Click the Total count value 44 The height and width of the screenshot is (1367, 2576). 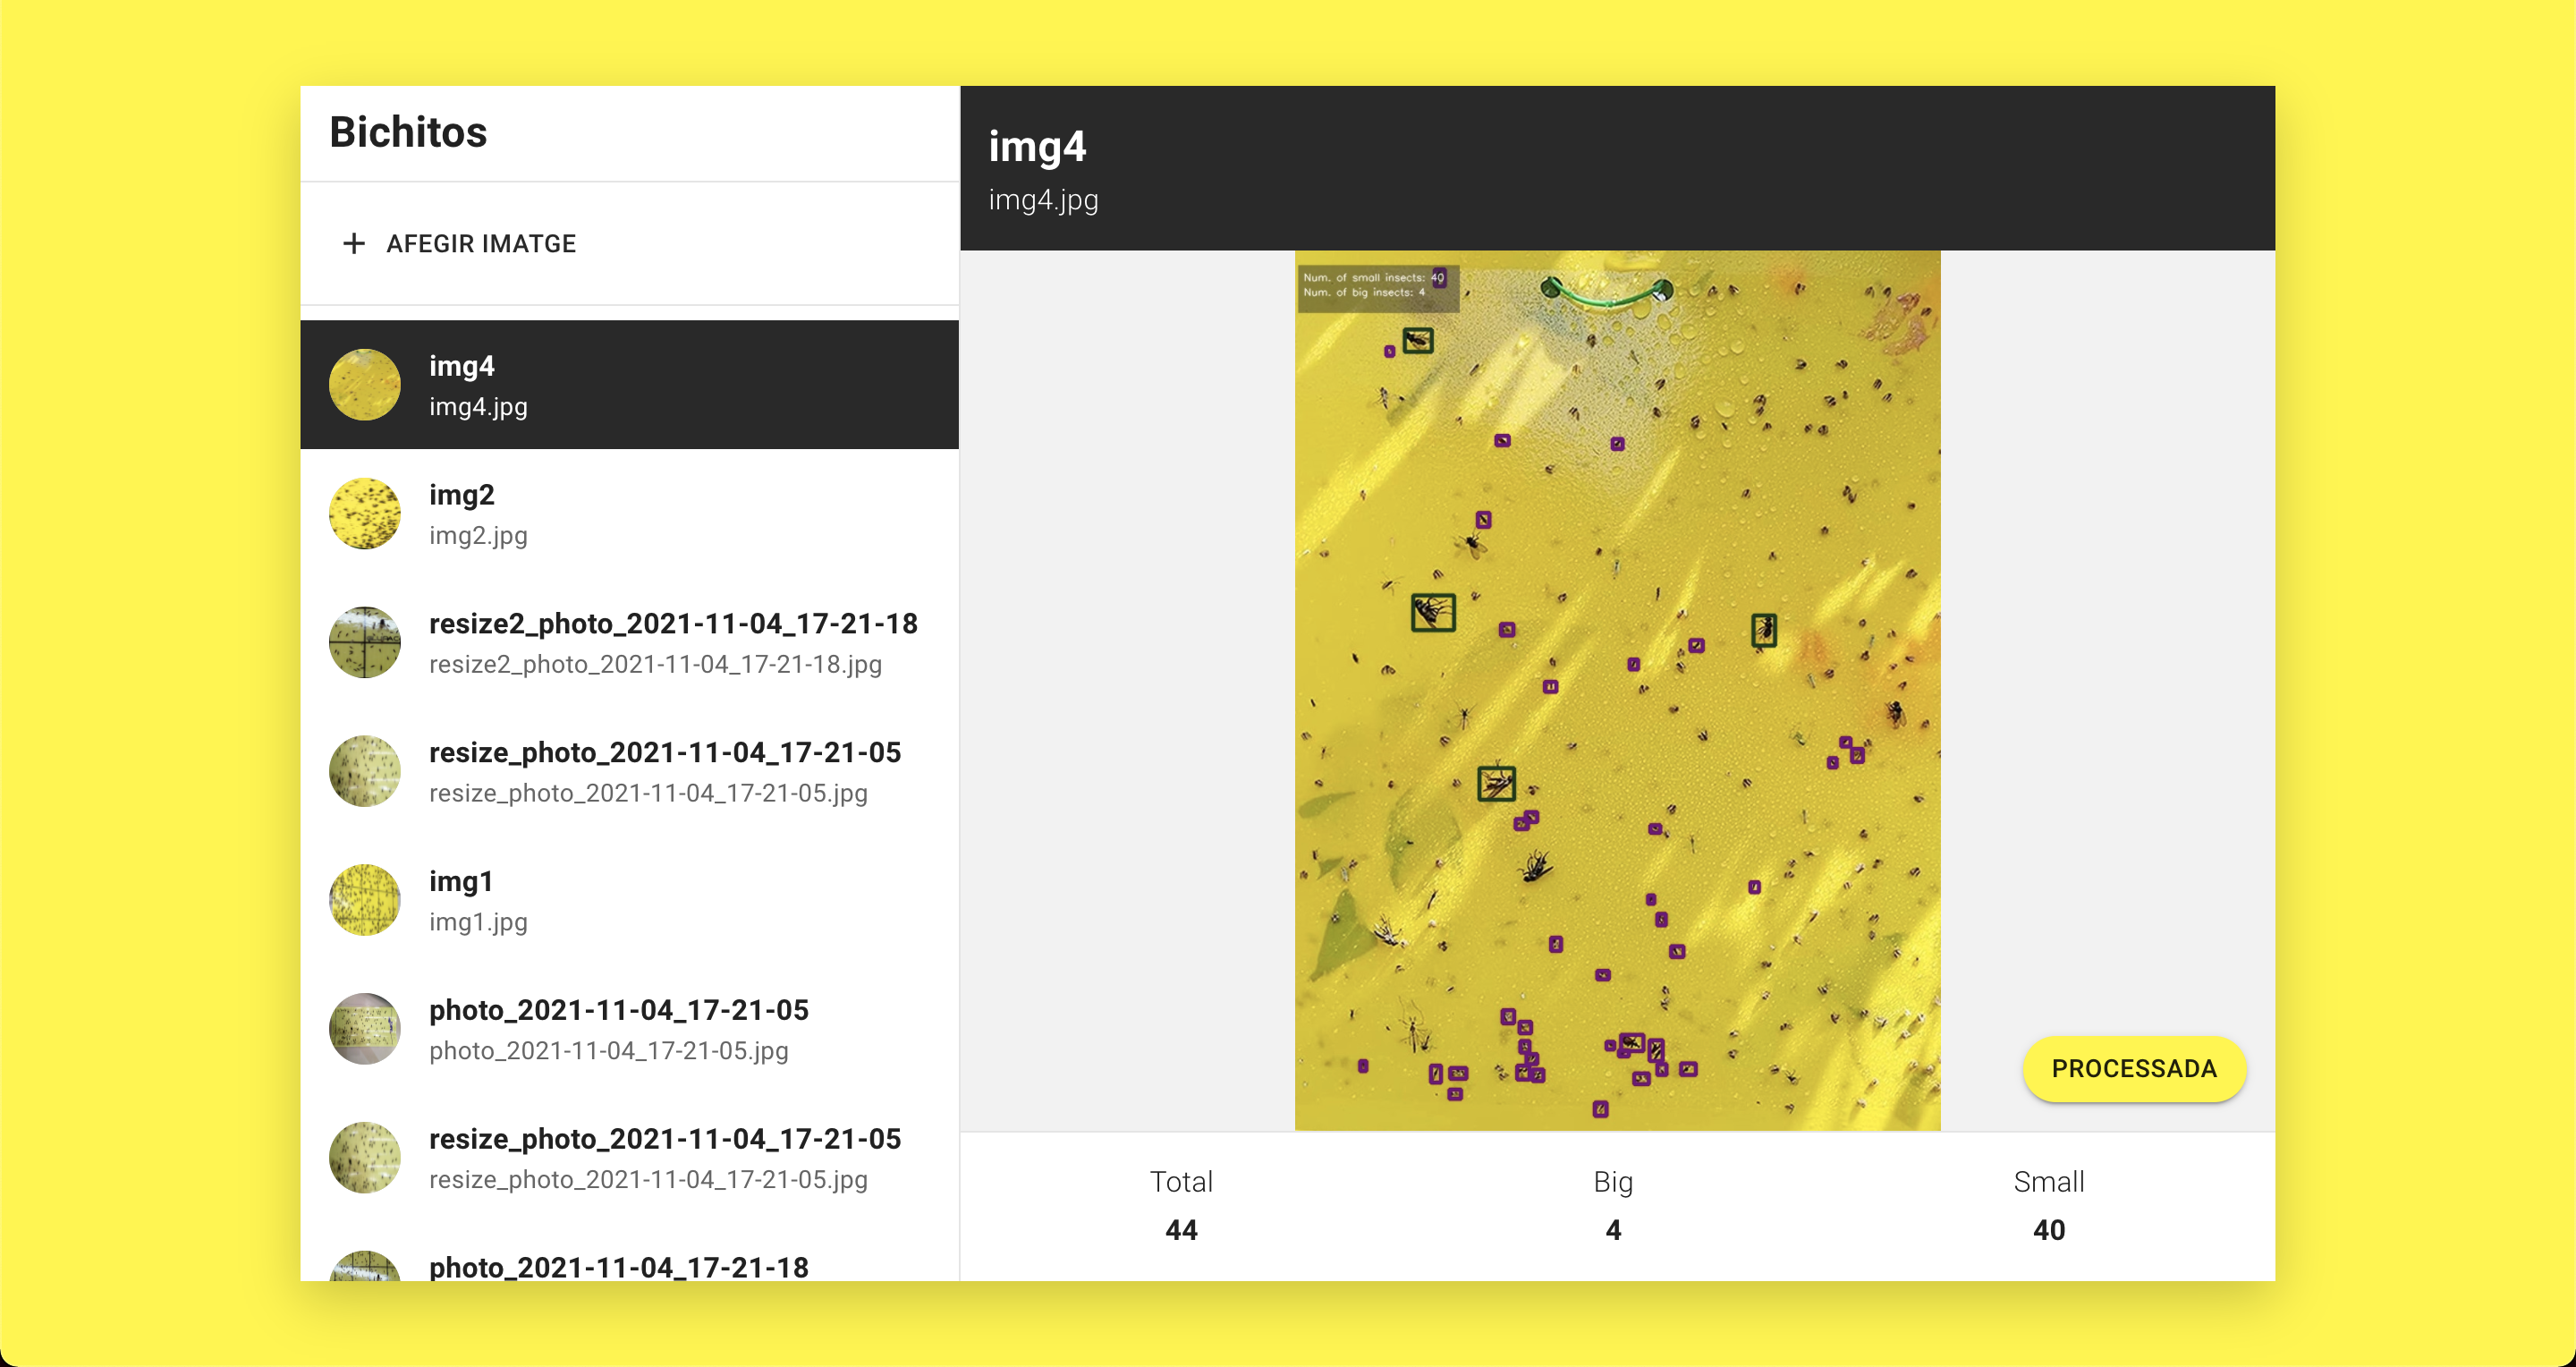(x=1180, y=1230)
